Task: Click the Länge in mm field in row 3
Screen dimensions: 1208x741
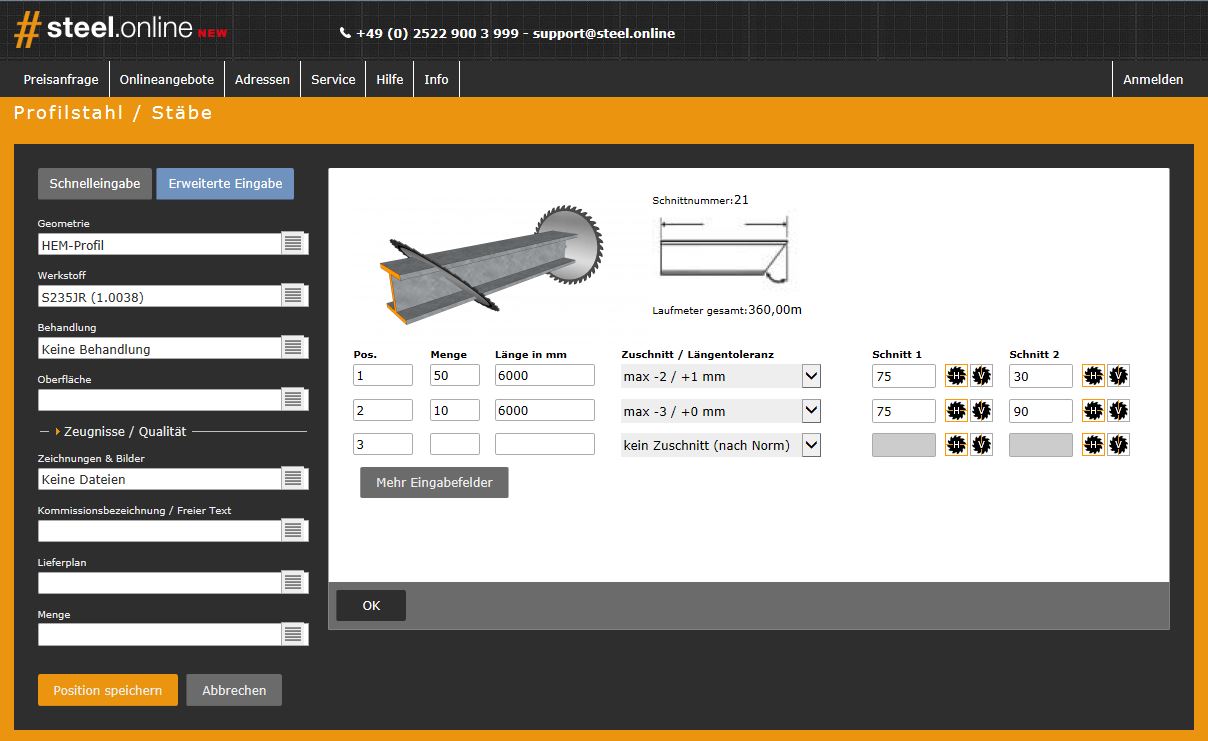Action: coord(544,445)
